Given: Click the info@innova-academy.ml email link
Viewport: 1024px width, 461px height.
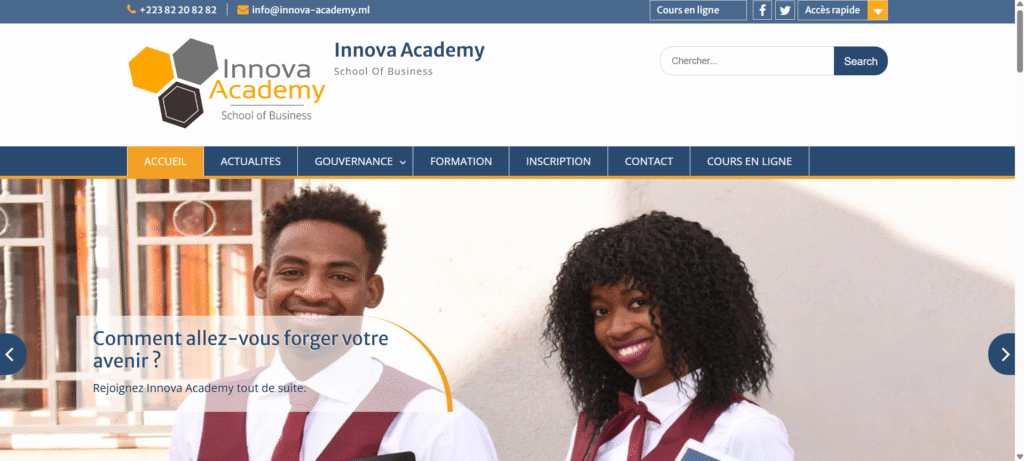Looking at the screenshot, I should tap(311, 10).
